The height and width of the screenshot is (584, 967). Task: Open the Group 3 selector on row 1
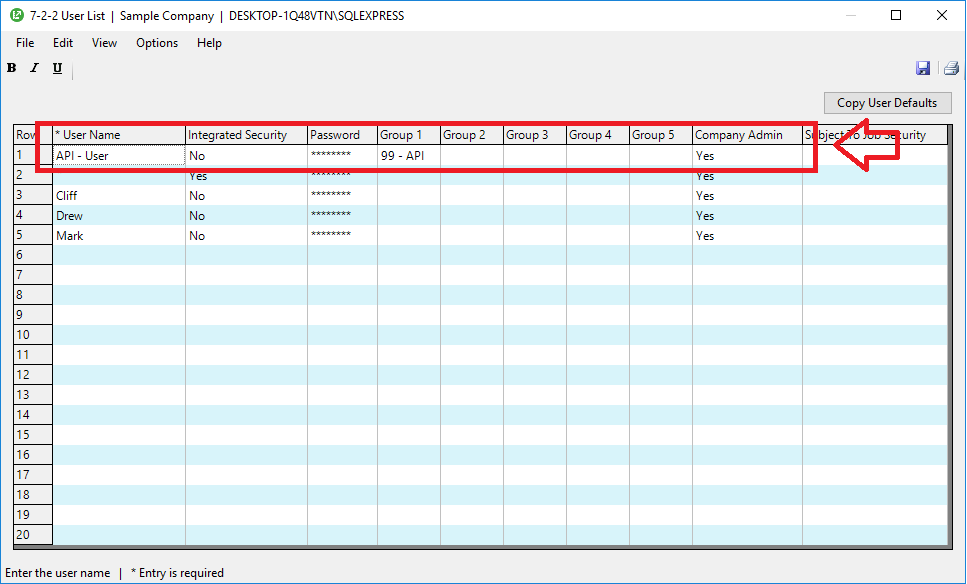(x=533, y=155)
